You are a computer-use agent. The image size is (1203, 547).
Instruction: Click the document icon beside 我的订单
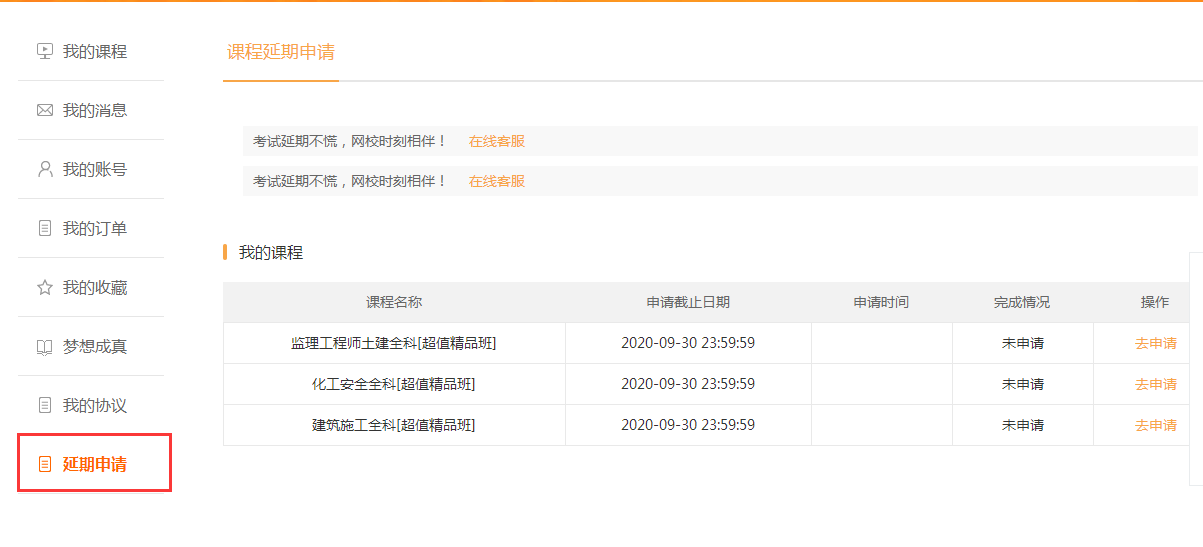pyautogui.click(x=44, y=228)
